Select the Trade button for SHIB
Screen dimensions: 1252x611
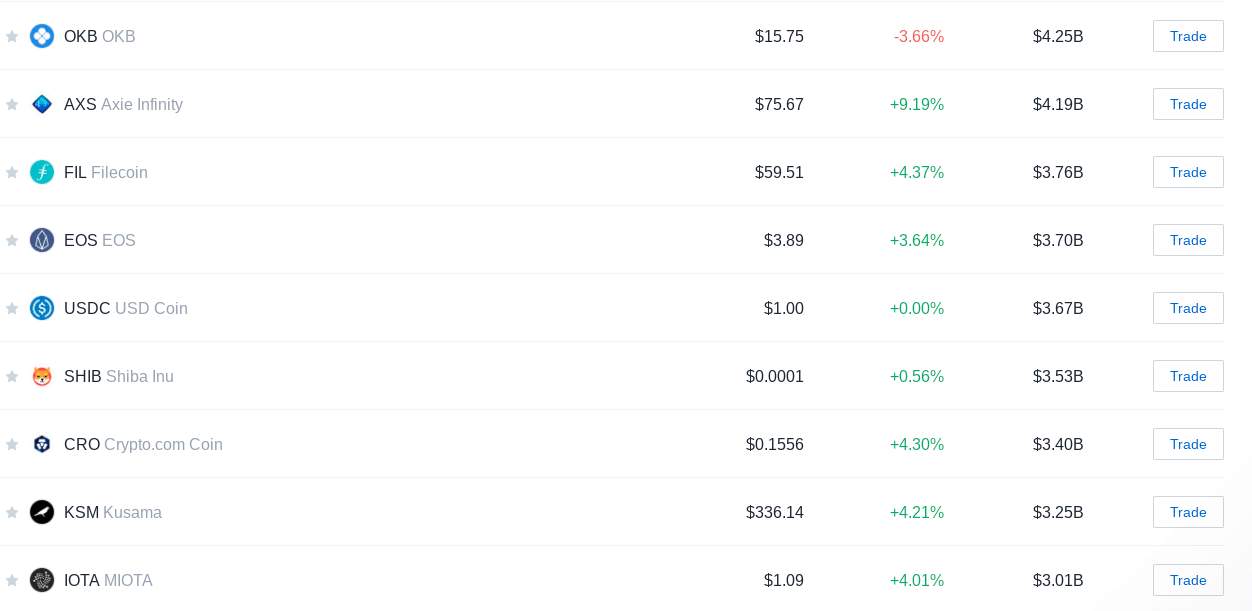click(x=1188, y=376)
